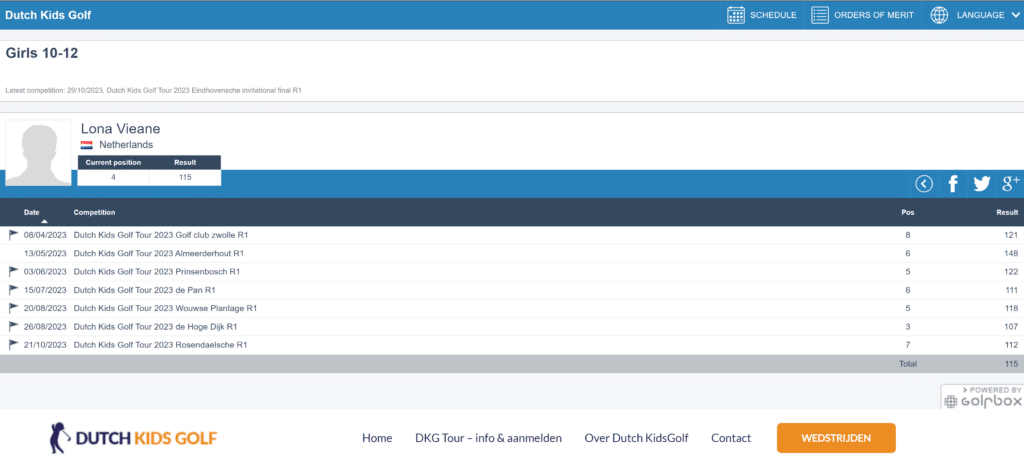This screenshot has height=457, width=1024.
Task: Open the Schedule calendar icon
Action: pyautogui.click(x=736, y=15)
